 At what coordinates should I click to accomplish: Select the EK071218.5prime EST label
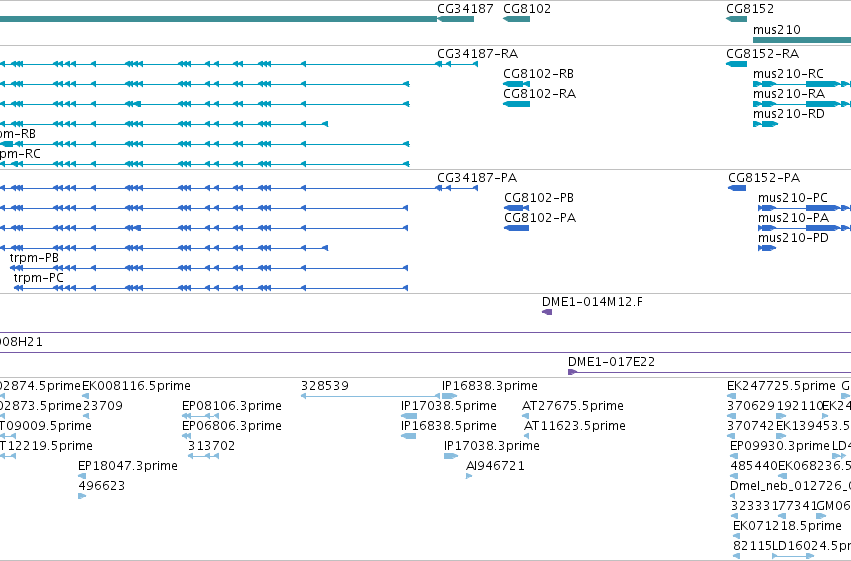(787, 526)
